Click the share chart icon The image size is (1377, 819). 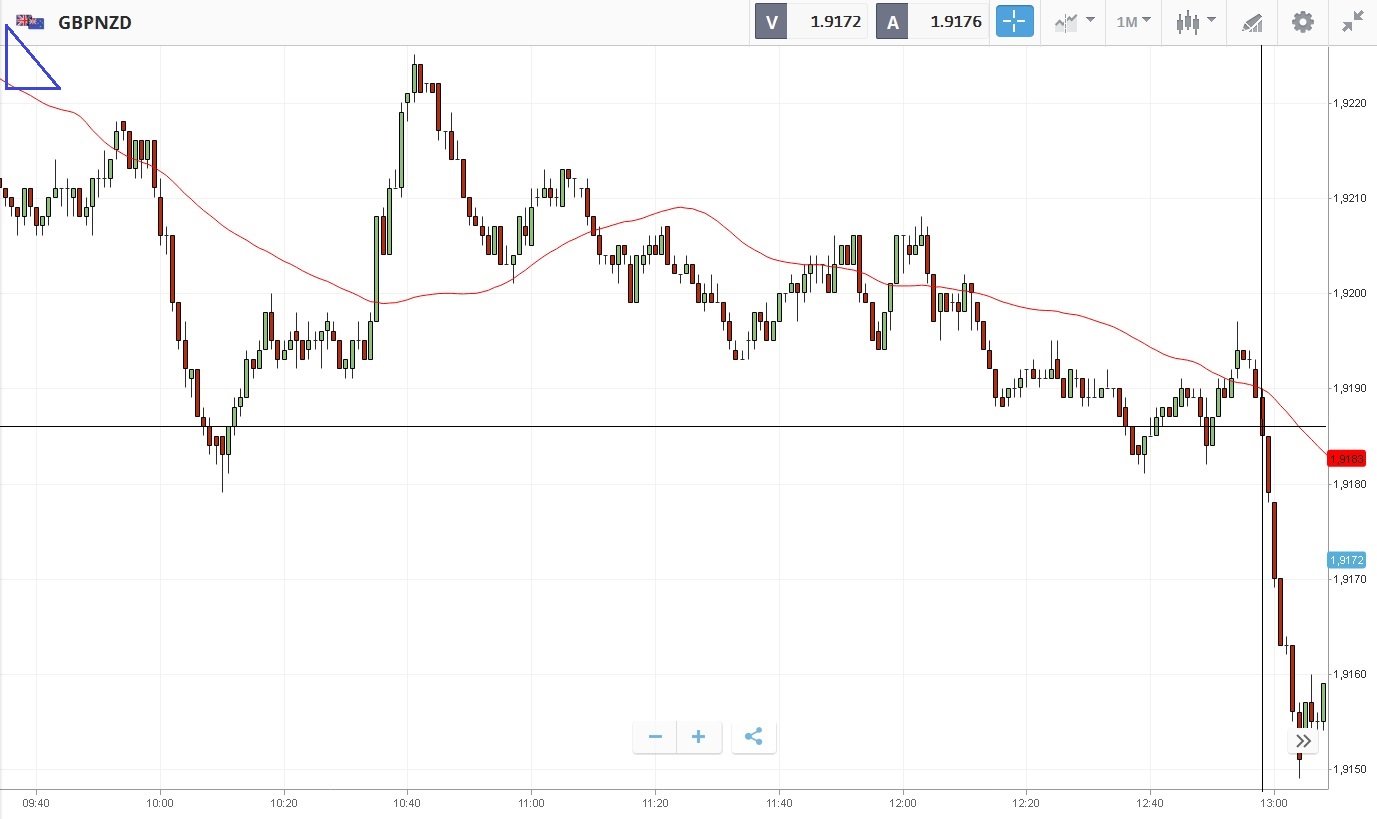pos(754,737)
